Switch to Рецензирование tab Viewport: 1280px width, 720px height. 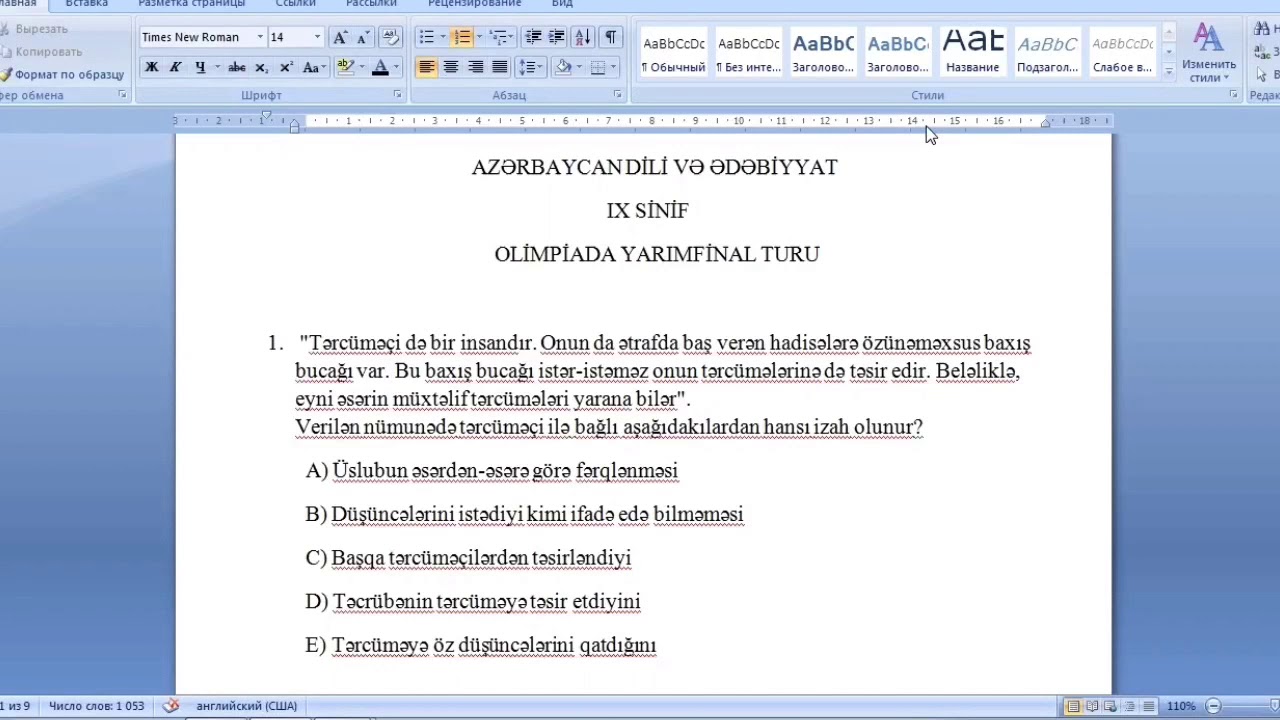474,4
